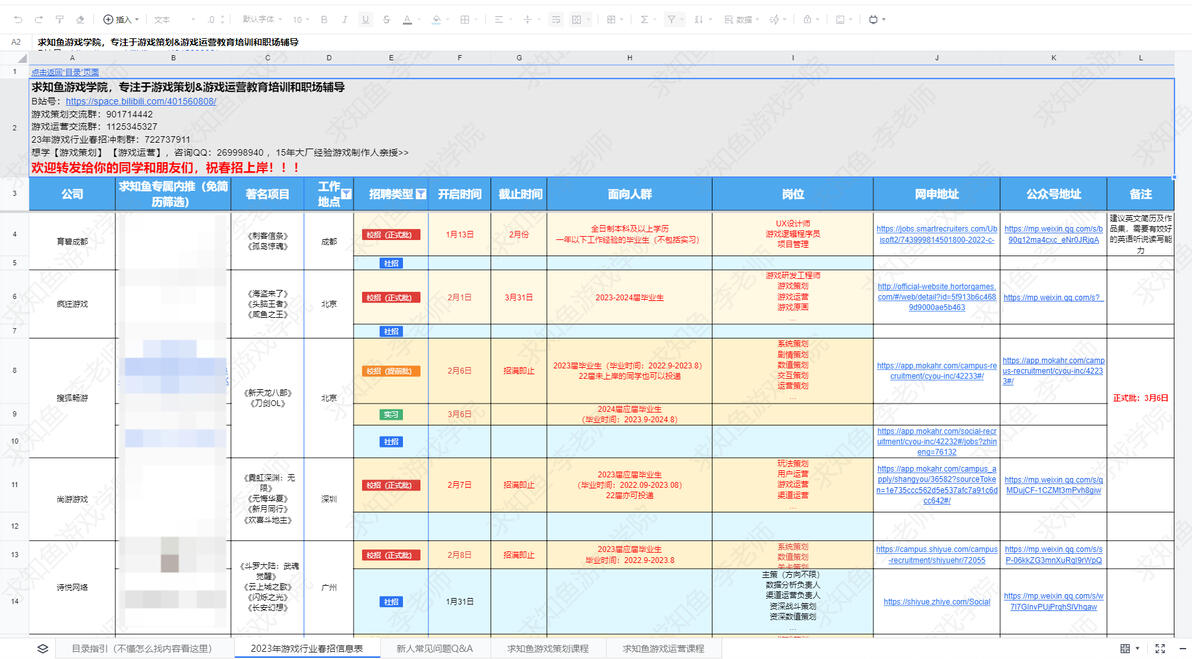Click the sort icon in toolbar
The width and height of the screenshot is (1192, 659).
tap(698, 20)
